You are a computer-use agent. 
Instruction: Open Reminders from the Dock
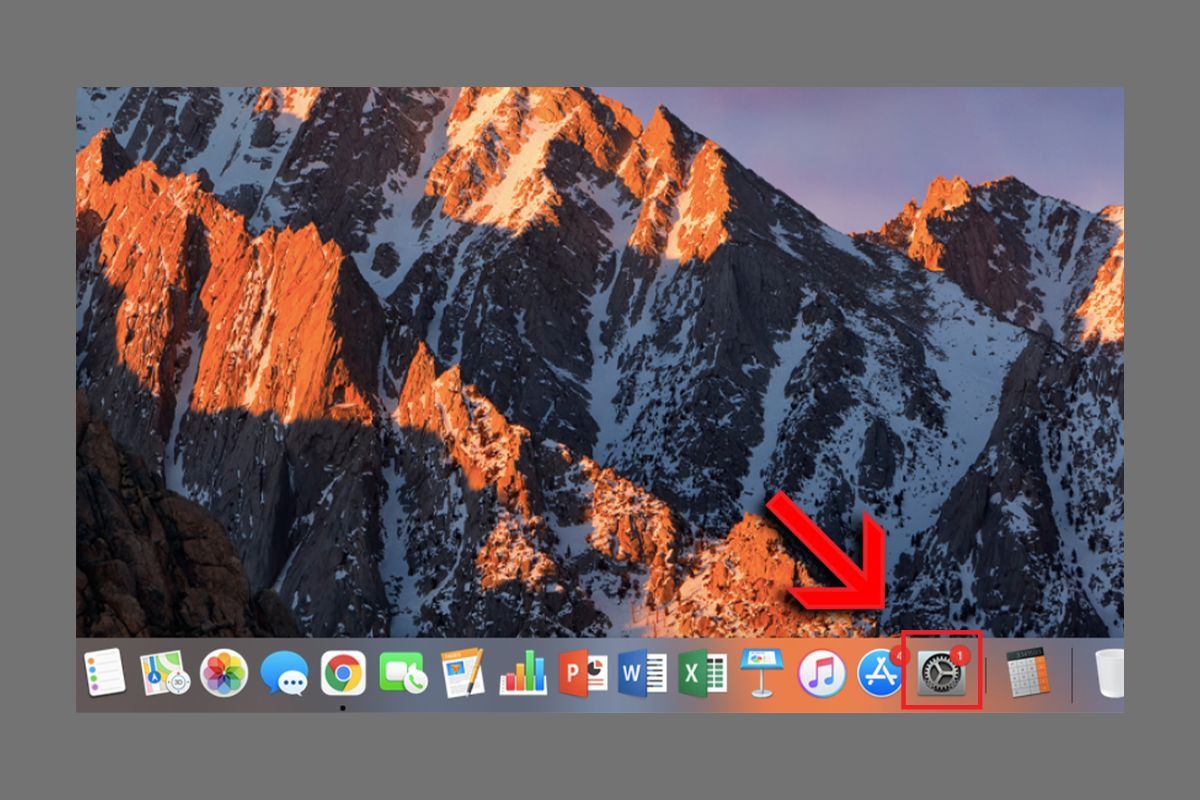104,672
